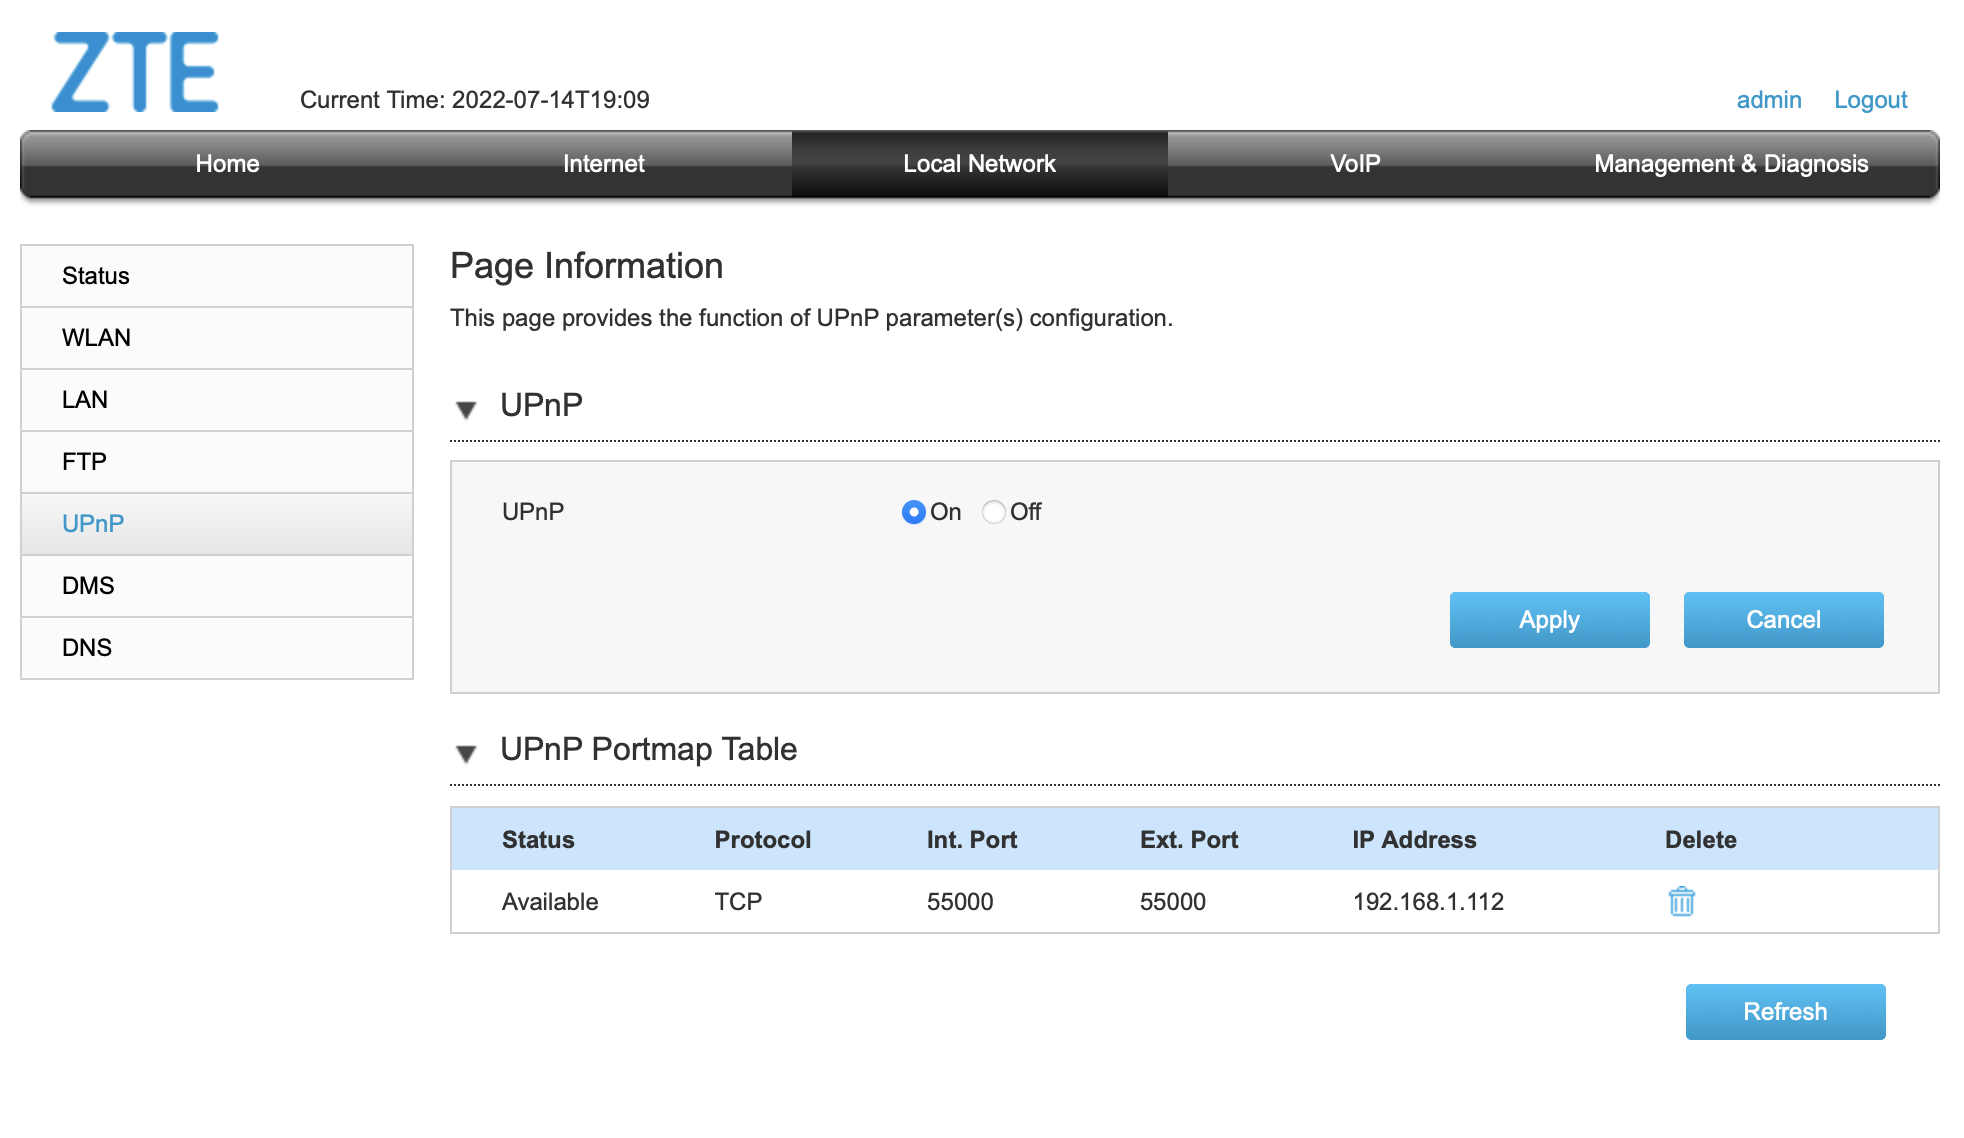Image resolution: width=1964 pixels, height=1138 pixels.
Task: Select LAN in the sidebar
Action: tap(217, 400)
